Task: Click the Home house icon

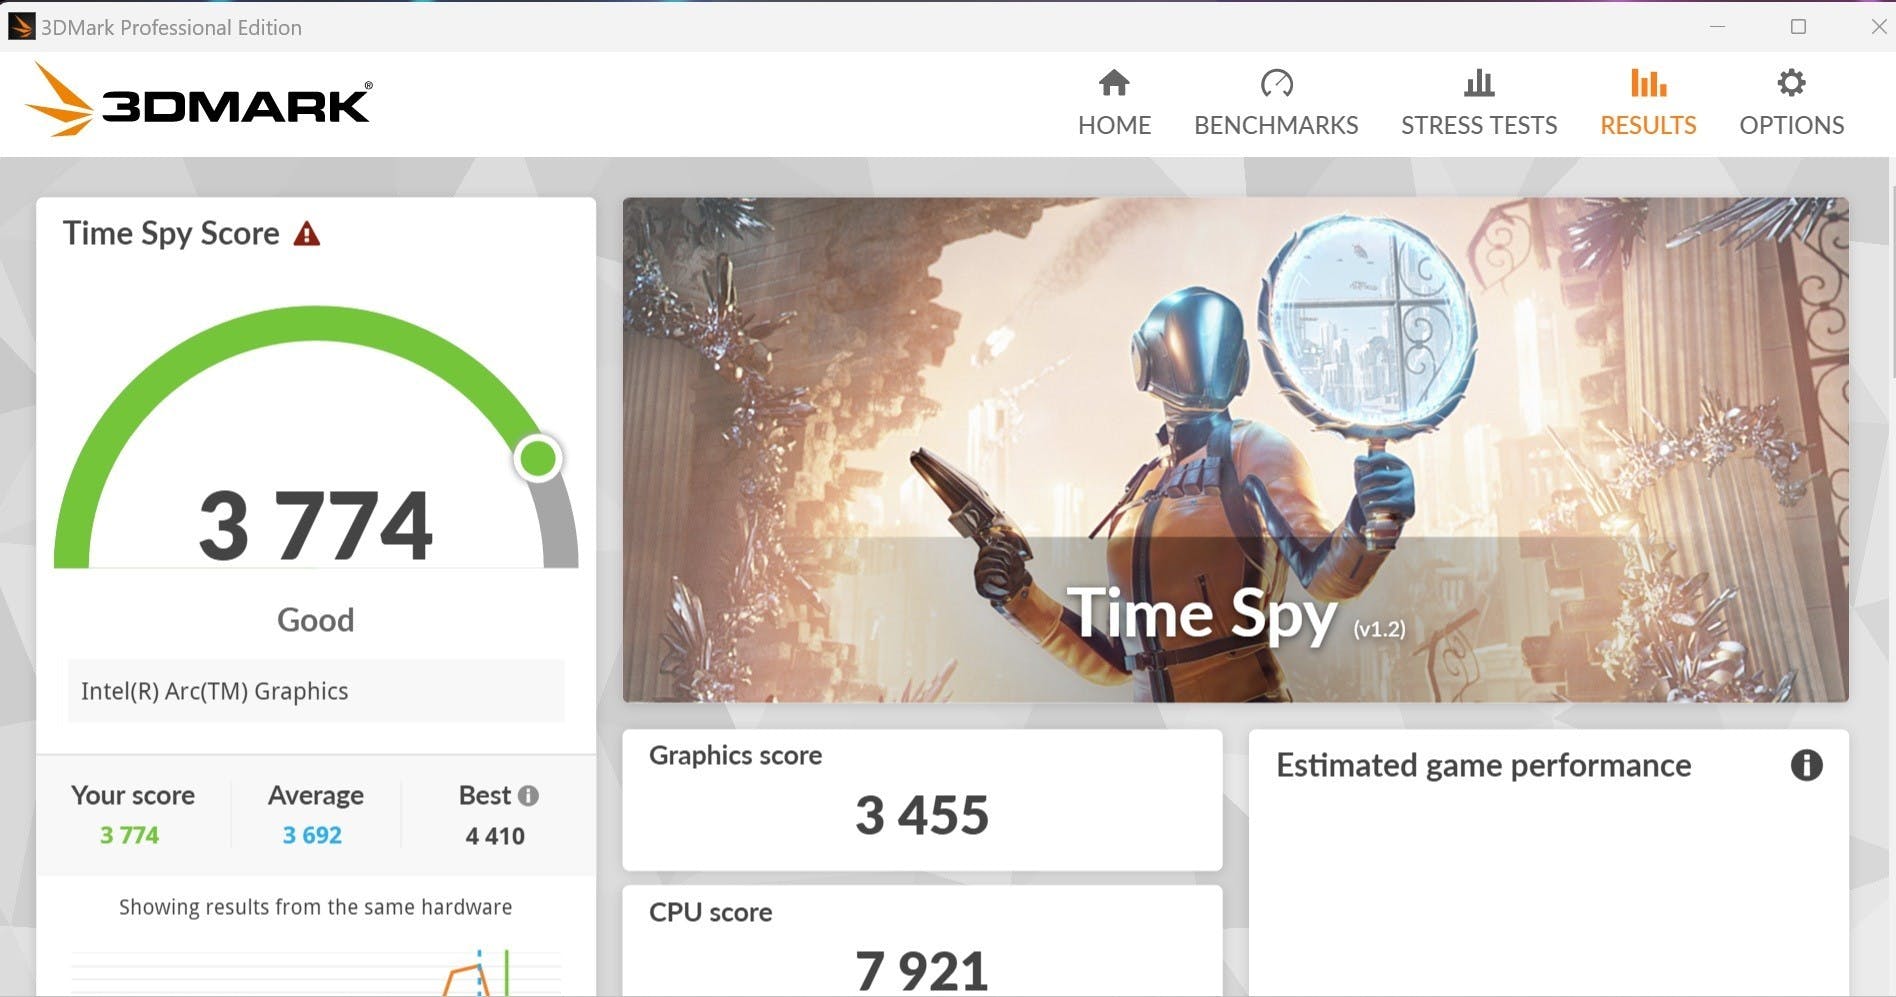Action: pos(1114,83)
